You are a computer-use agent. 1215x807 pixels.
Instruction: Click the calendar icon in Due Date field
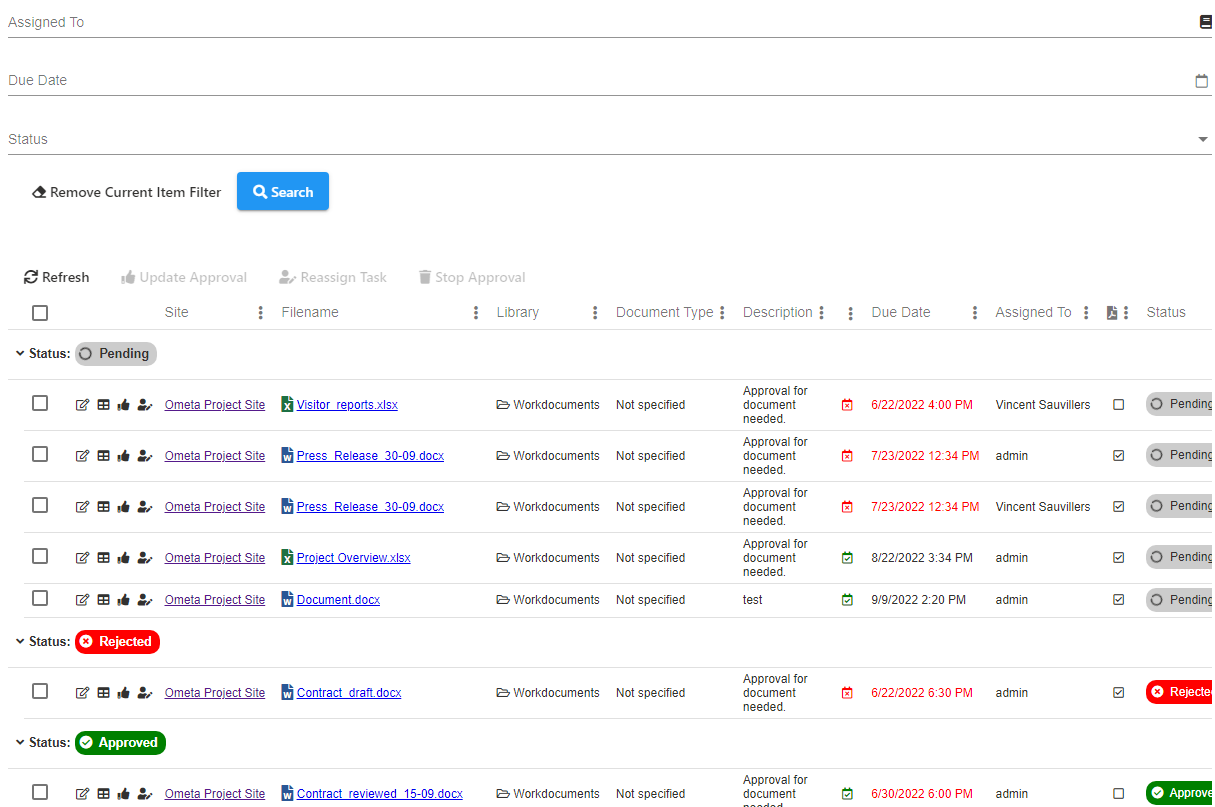point(1202,81)
